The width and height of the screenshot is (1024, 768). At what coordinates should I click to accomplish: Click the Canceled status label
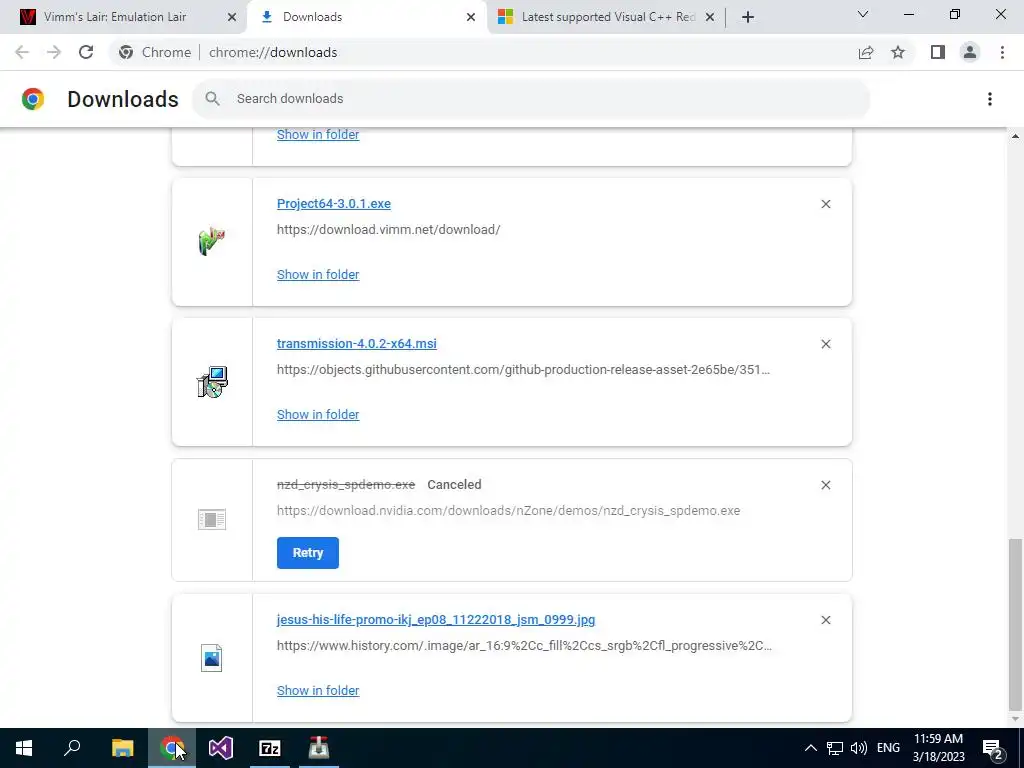point(455,485)
